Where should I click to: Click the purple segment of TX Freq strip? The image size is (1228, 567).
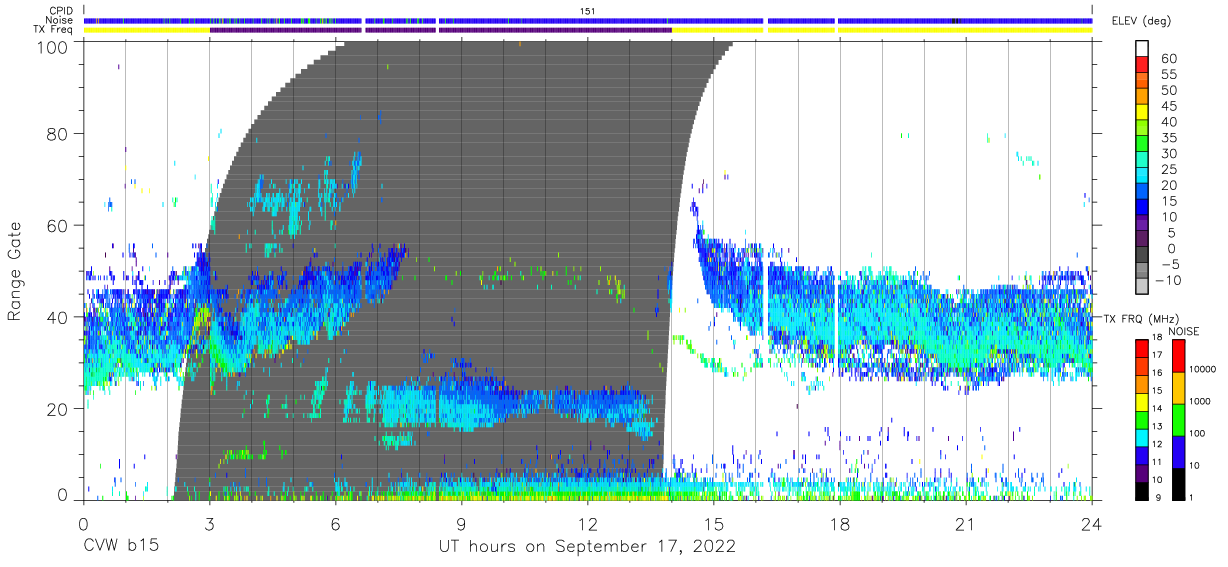[440, 30]
